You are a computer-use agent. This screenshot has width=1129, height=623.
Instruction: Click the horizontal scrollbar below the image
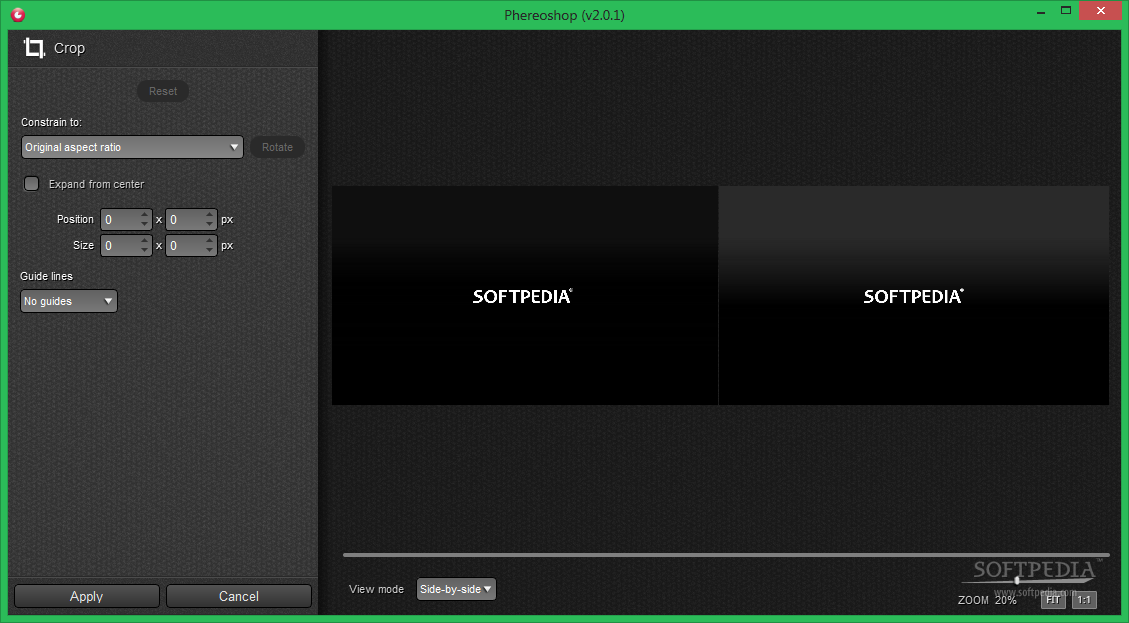coord(726,555)
